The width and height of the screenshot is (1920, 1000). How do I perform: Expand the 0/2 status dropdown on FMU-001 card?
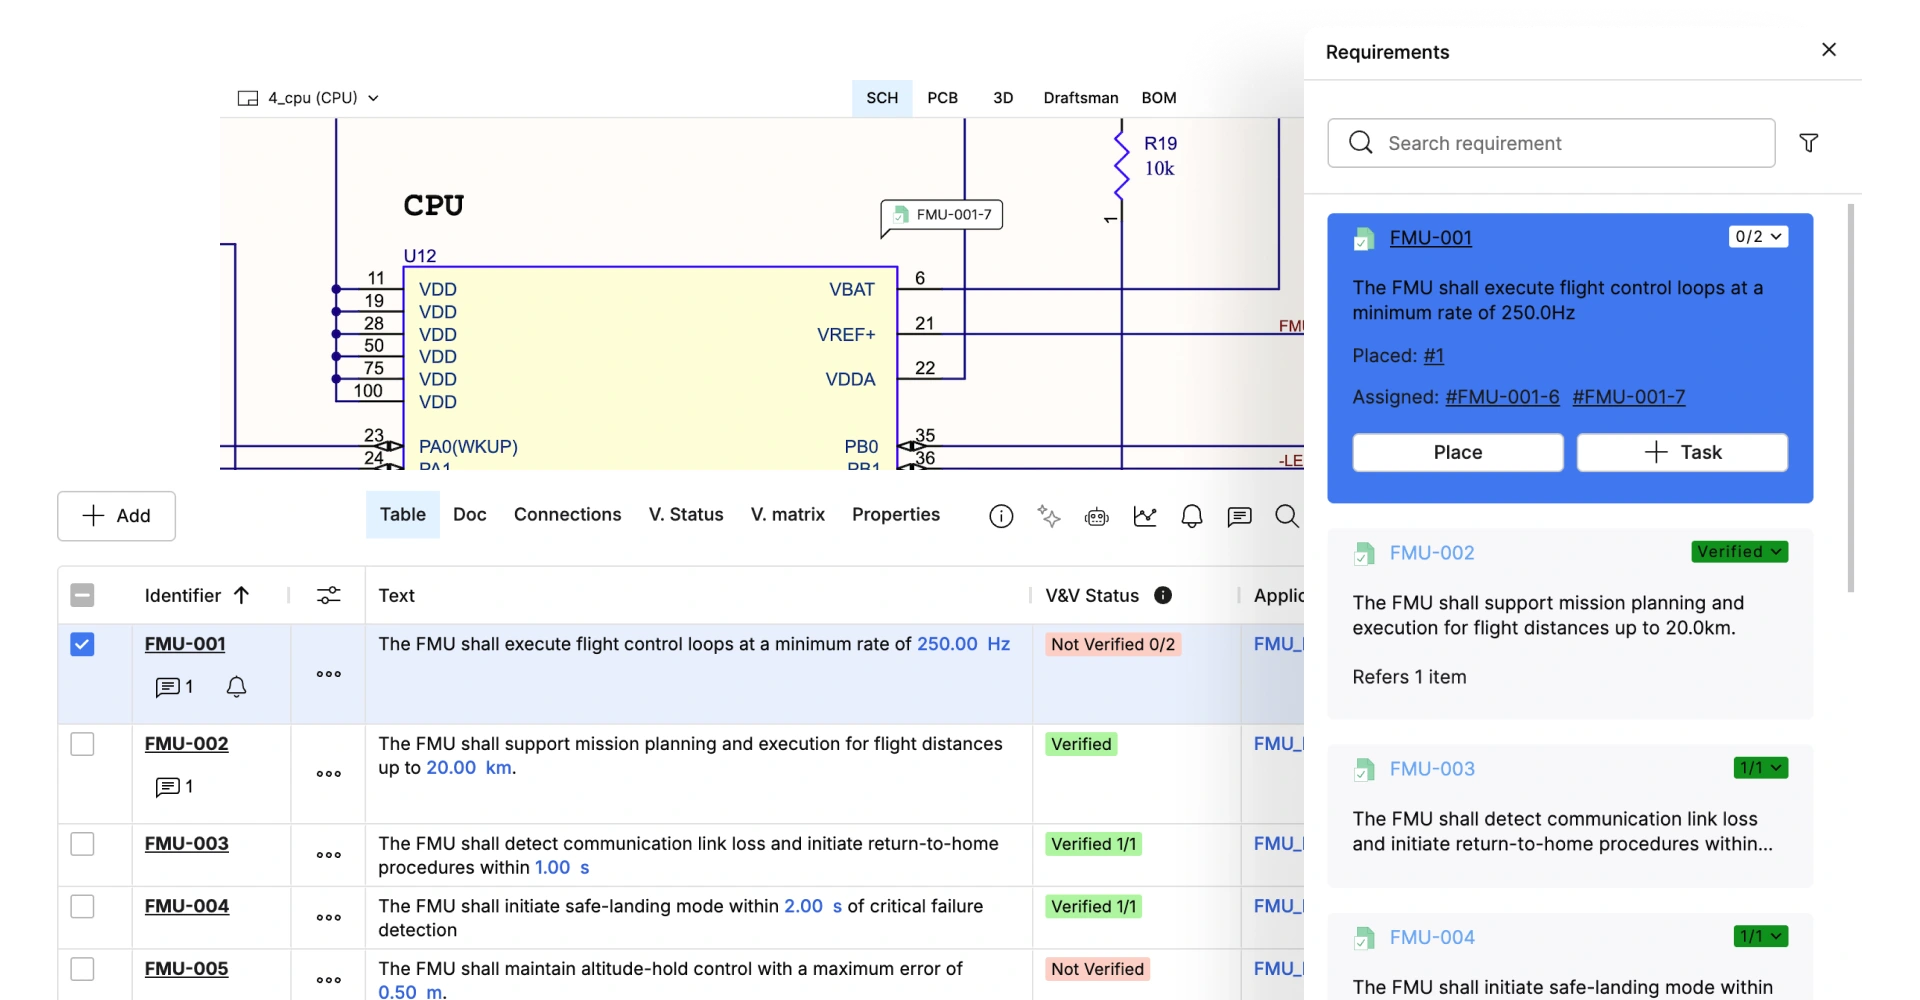coord(1758,237)
